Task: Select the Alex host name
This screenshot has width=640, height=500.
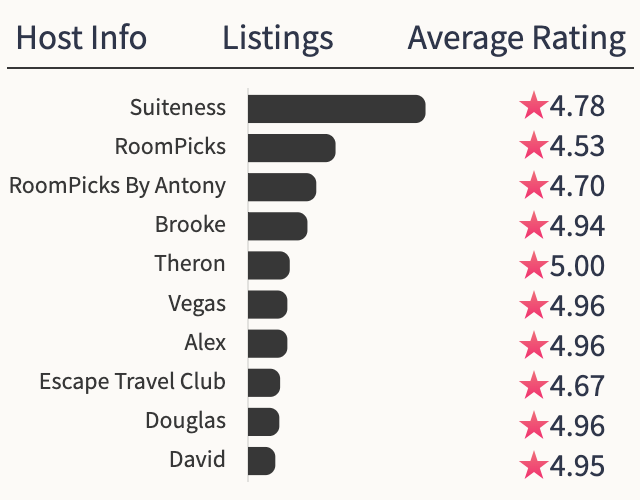Action: (205, 343)
